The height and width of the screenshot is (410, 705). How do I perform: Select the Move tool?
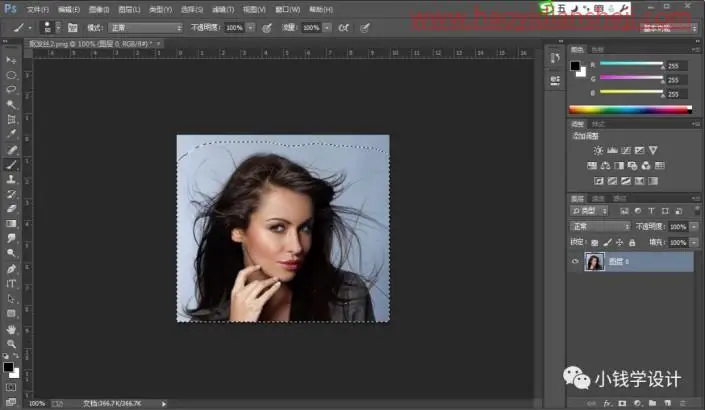(11, 60)
